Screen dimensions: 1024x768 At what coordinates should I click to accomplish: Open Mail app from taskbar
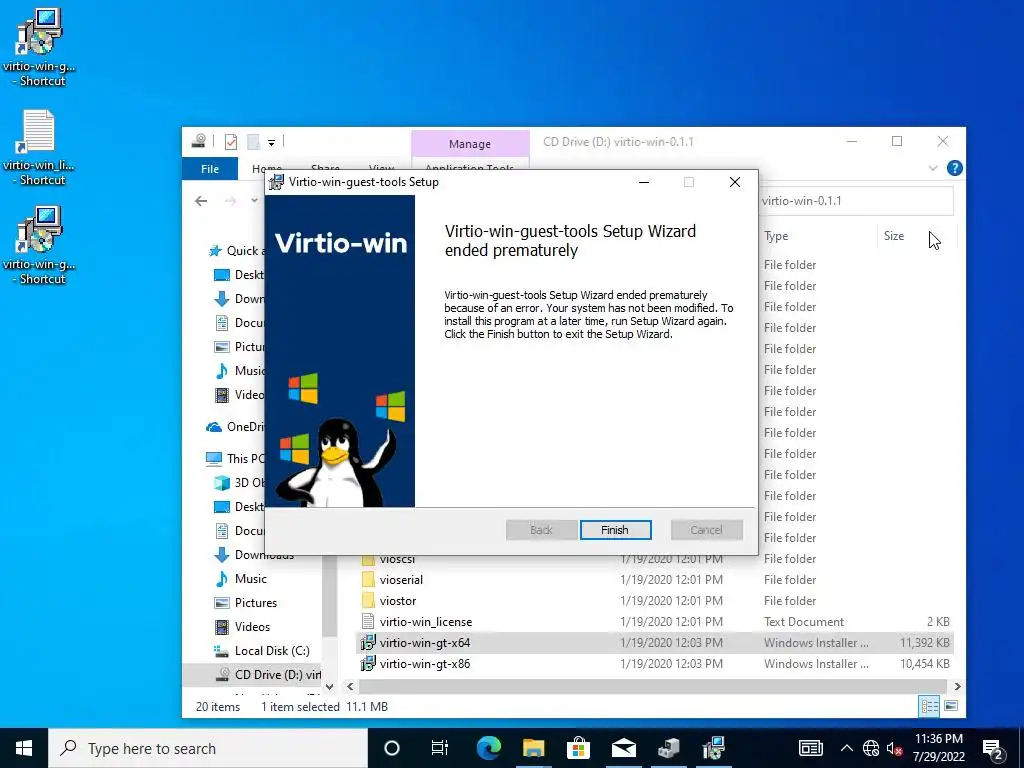(x=624, y=748)
